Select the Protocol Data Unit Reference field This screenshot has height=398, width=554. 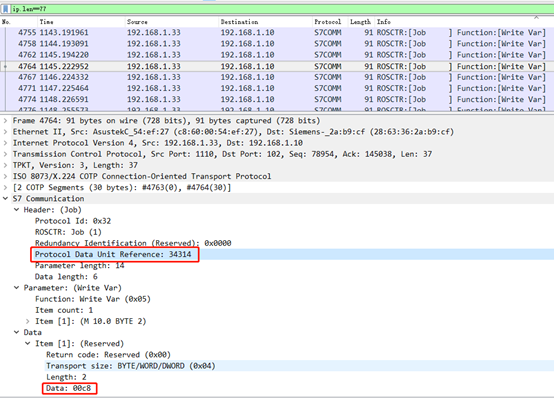(113, 254)
